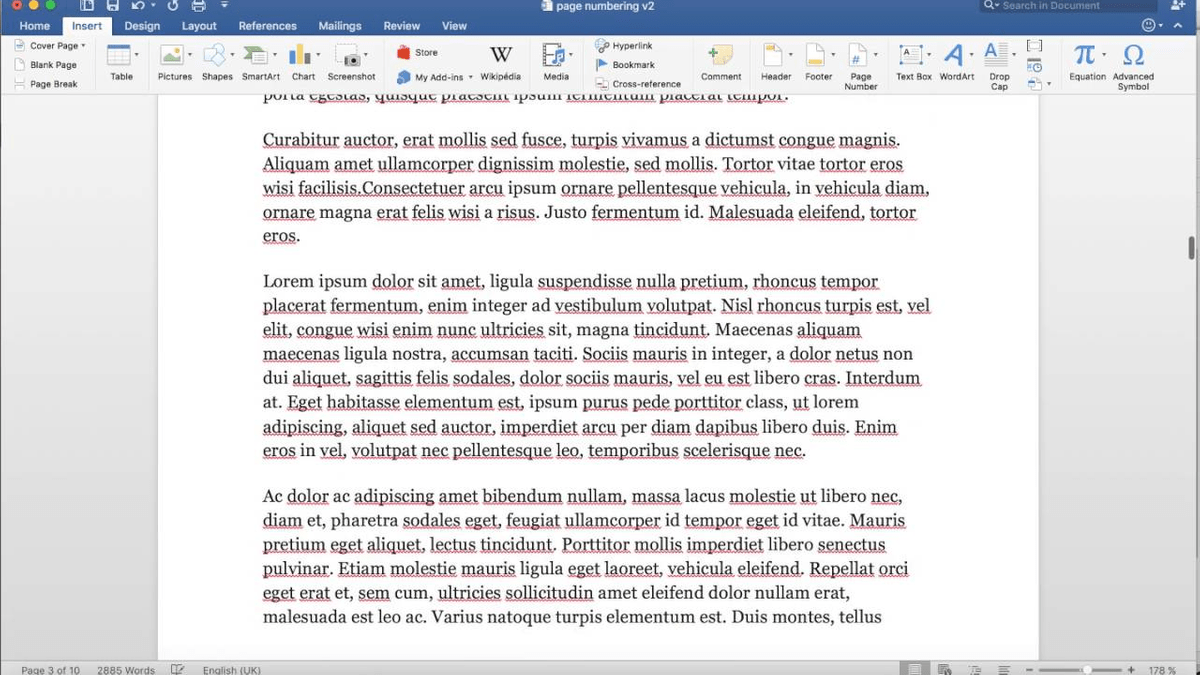Image resolution: width=1200 pixels, height=675 pixels.
Task: Expand the Cover Page dropdown
Action: coord(83,46)
